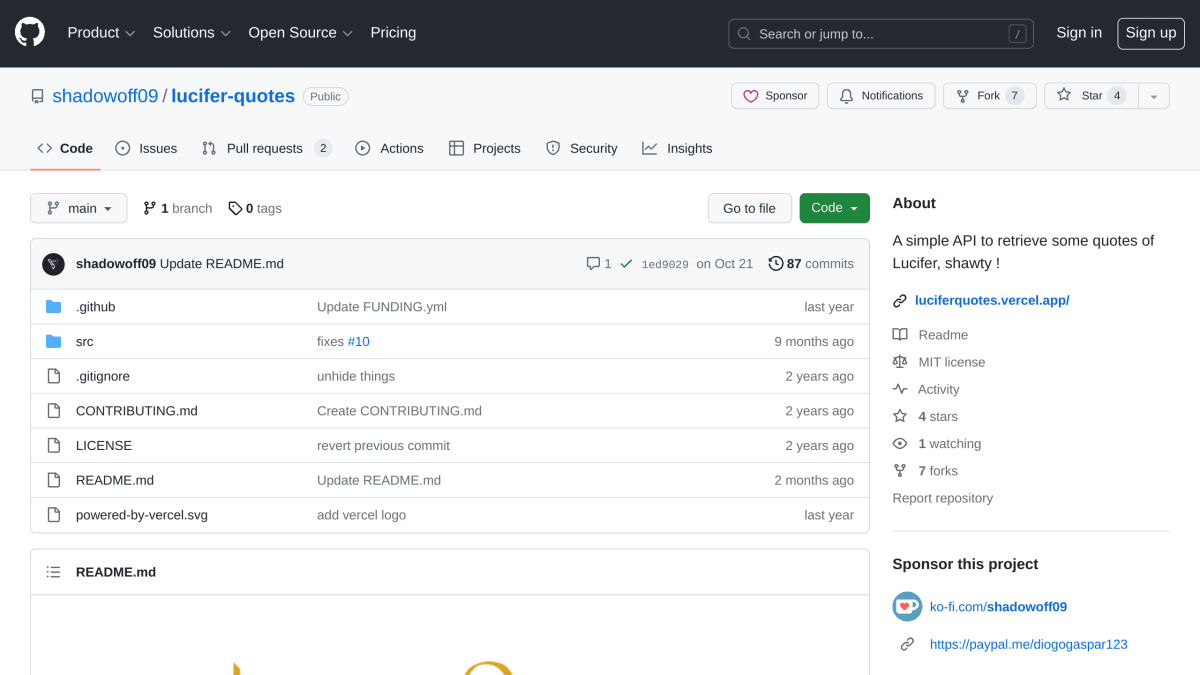Open the GitHub logo homepage icon
Screen dimensions: 1200x675
30,33
